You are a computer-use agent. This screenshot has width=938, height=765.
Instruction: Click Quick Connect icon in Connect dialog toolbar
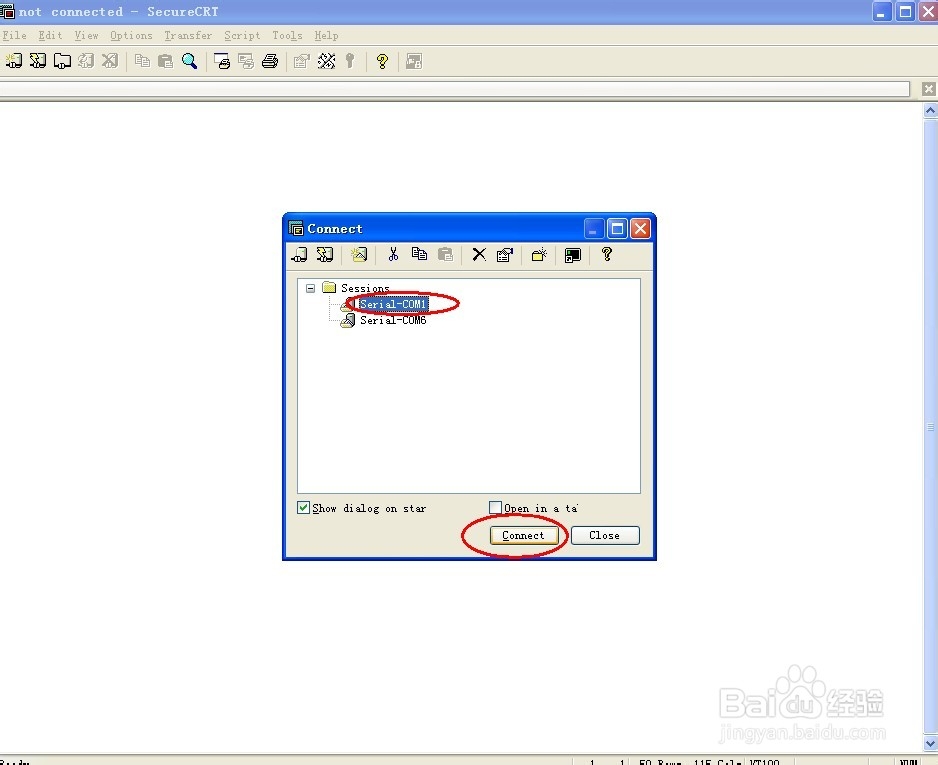[325, 255]
